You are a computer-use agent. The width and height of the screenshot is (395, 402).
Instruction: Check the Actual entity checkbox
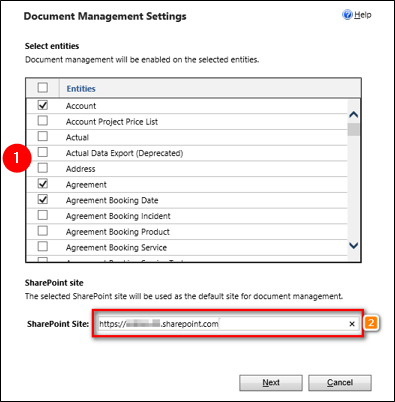tap(43, 136)
